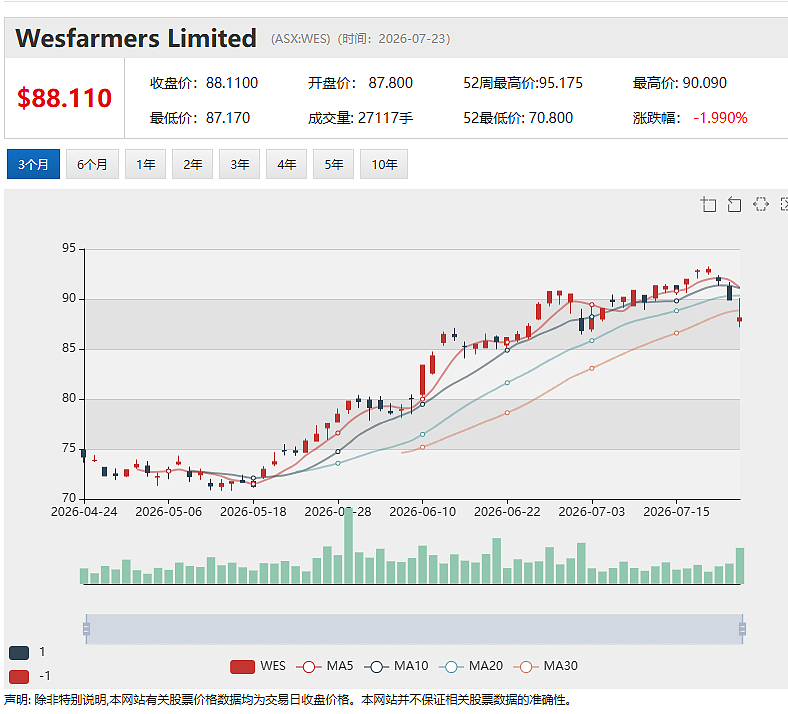Show the 10年 price history
Screen dimensions: 788x714
click(384, 164)
